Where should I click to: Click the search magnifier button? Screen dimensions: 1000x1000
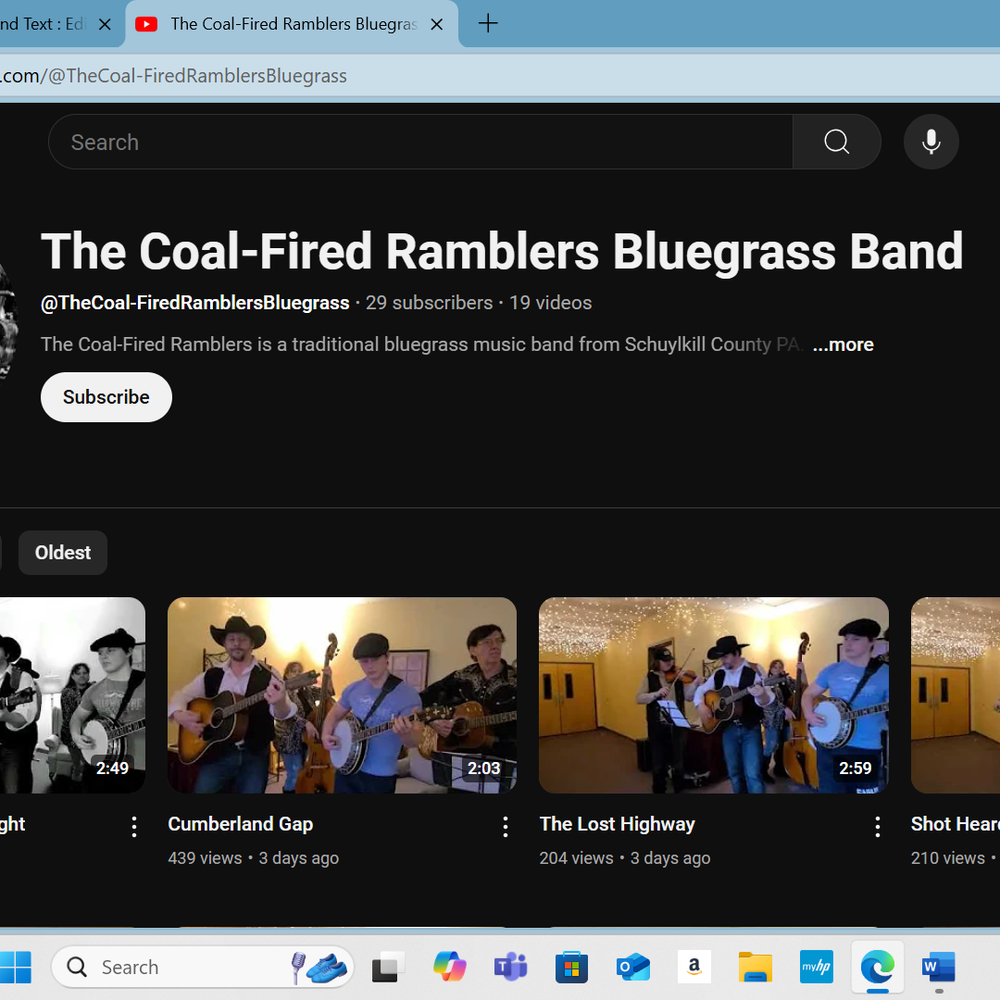pos(836,142)
